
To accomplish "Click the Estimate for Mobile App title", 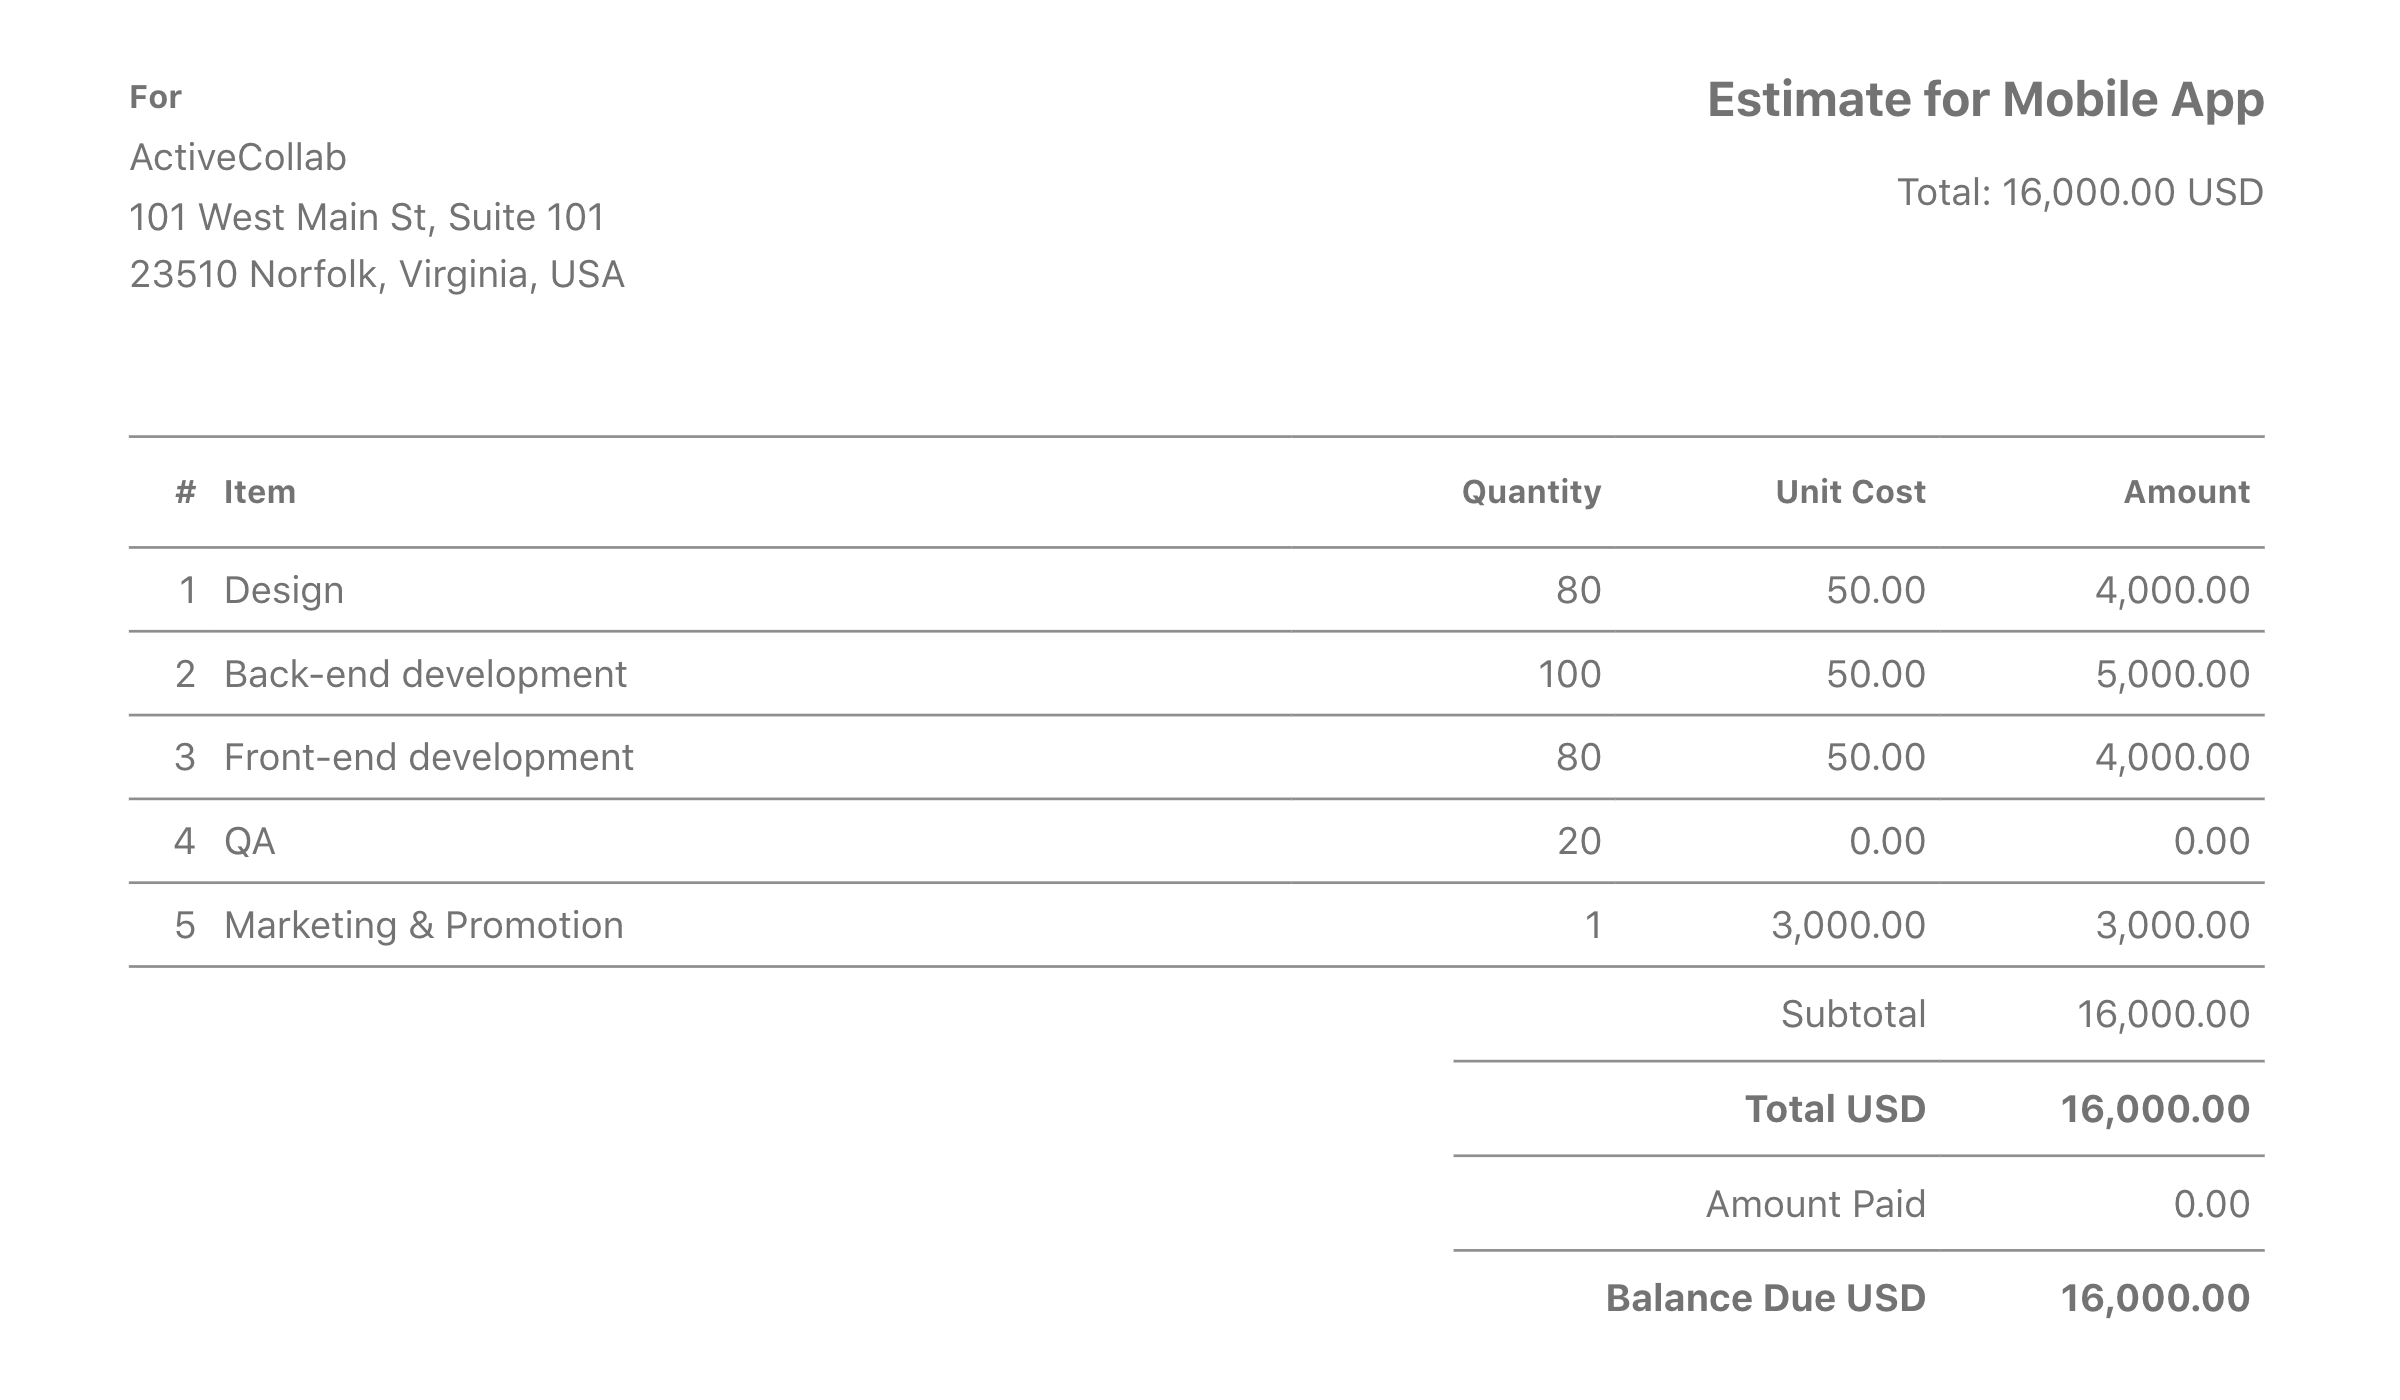I will [x=1985, y=100].
